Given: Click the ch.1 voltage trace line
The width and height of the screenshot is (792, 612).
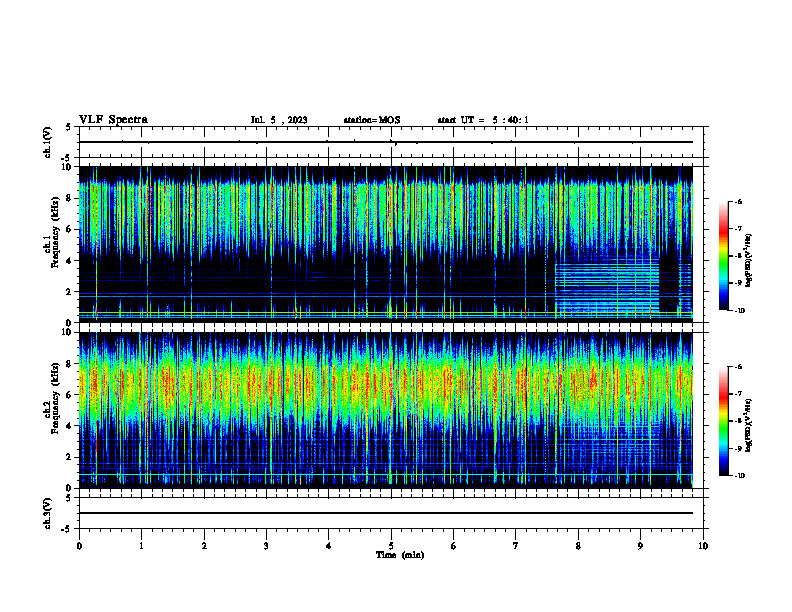Looking at the screenshot, I should (386, 142).
